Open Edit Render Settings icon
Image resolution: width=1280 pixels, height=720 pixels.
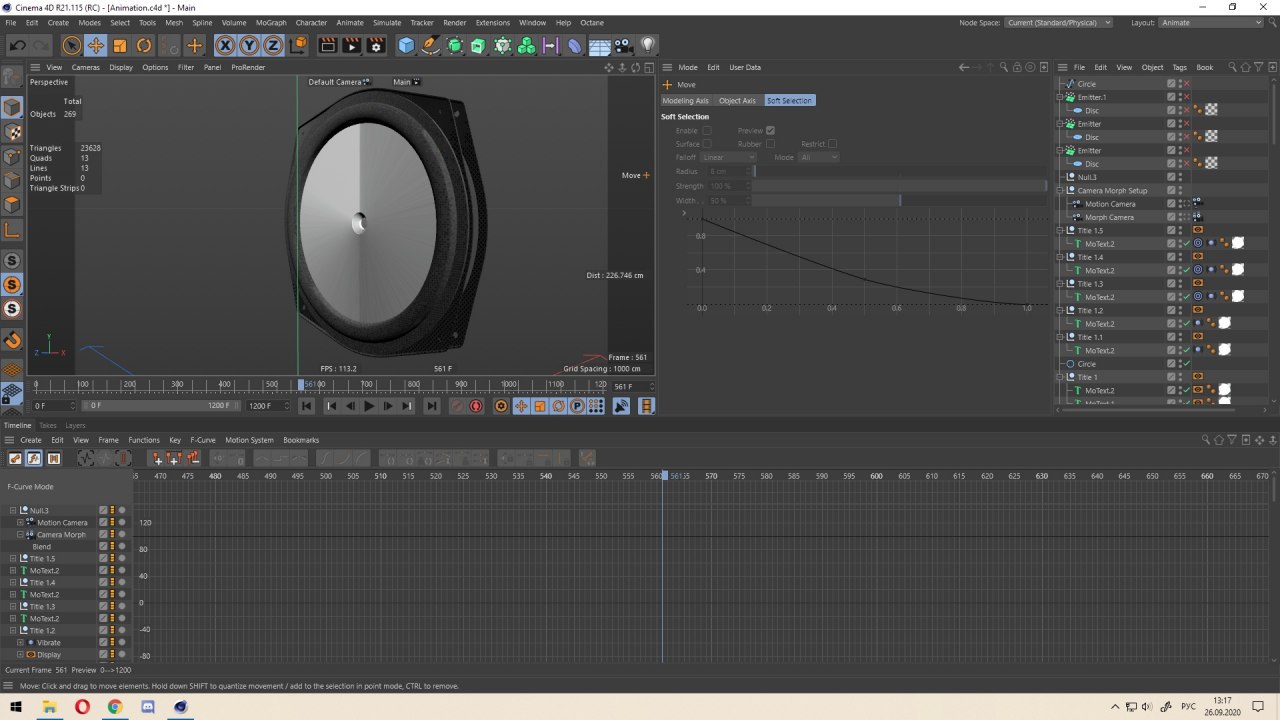click(376, 45)
